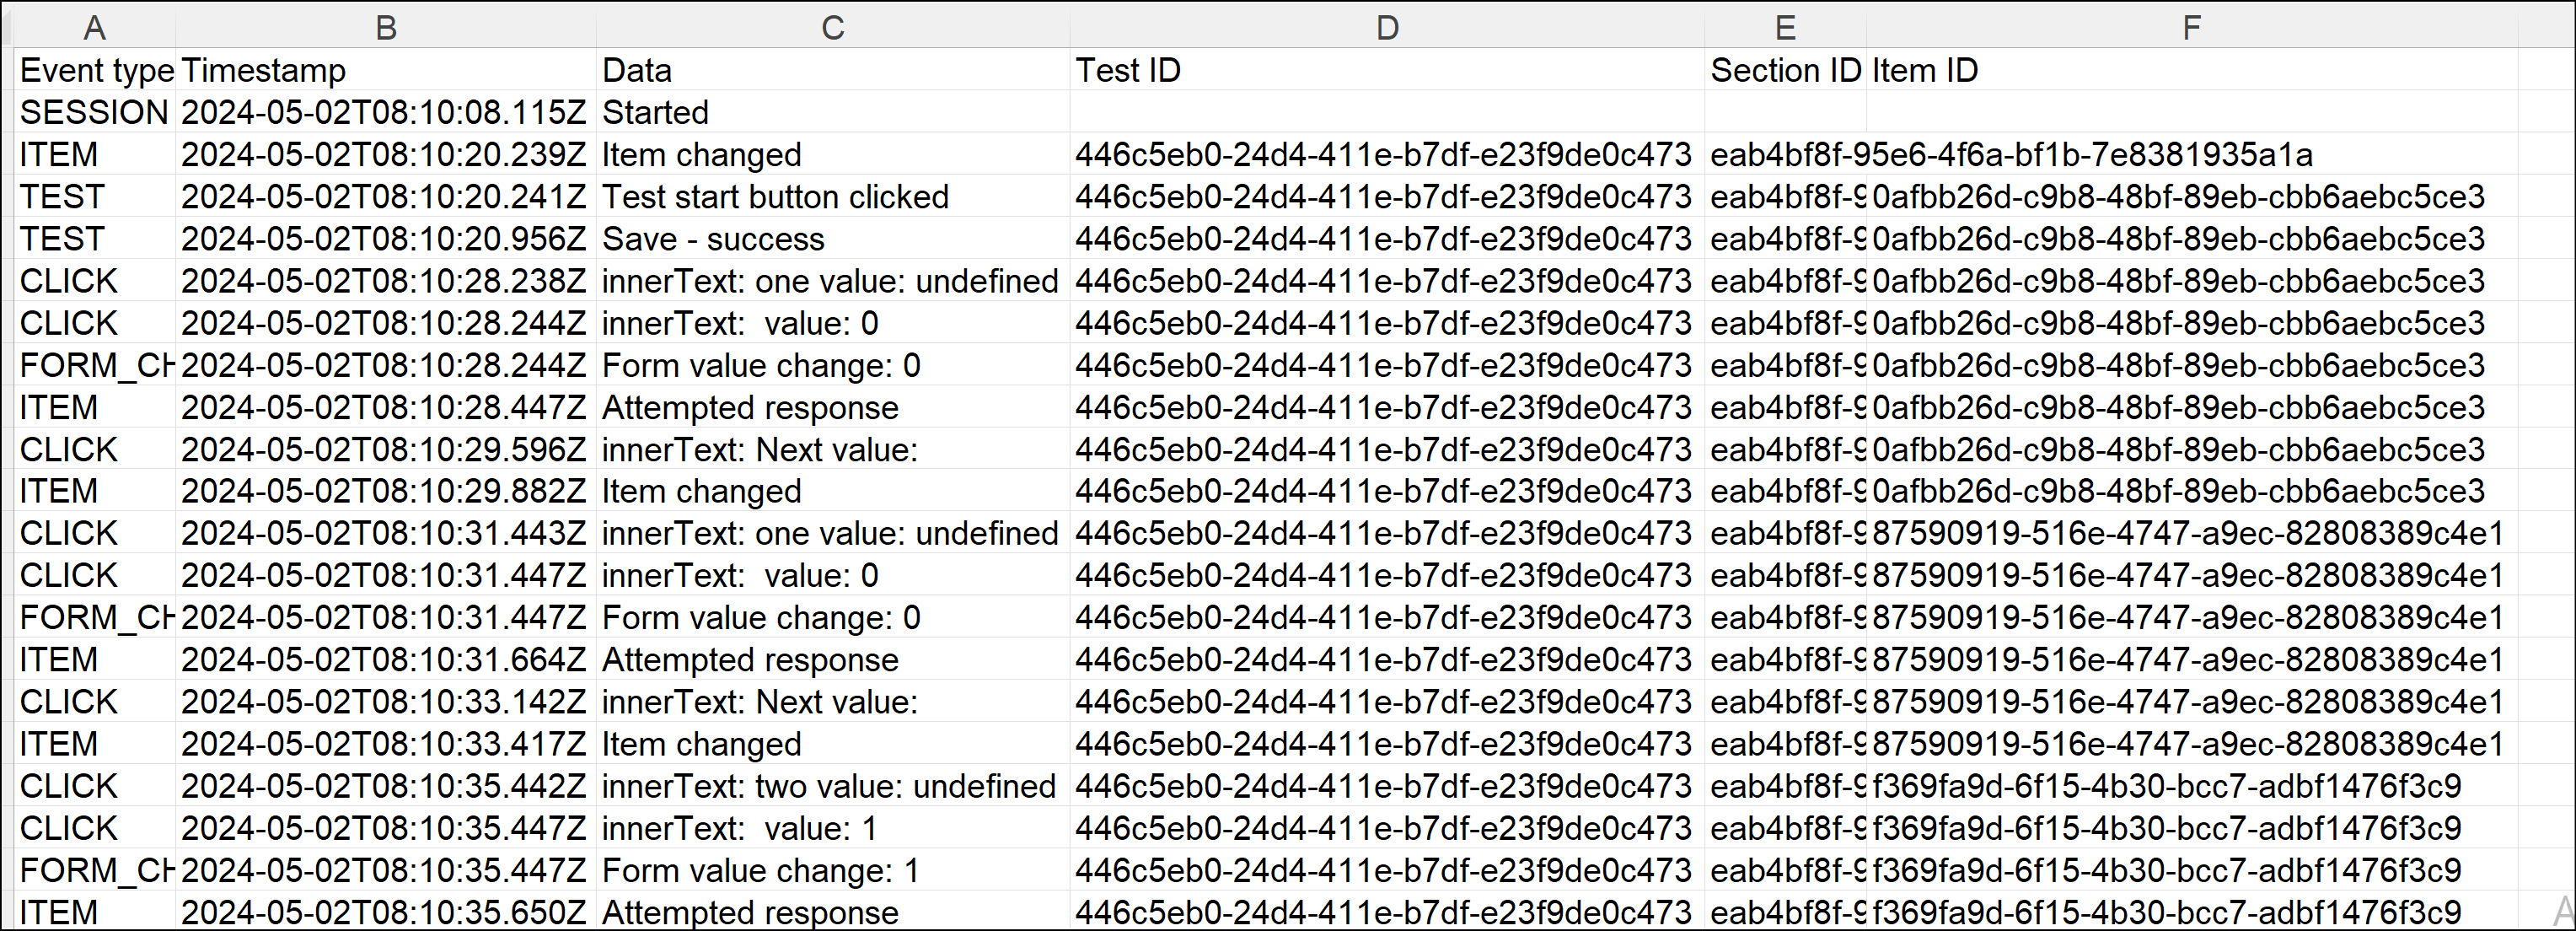Select 'innerText: Next value:' at 08:10:33.142Z row
2576x931 pixels.
click(x=833, y=701)
